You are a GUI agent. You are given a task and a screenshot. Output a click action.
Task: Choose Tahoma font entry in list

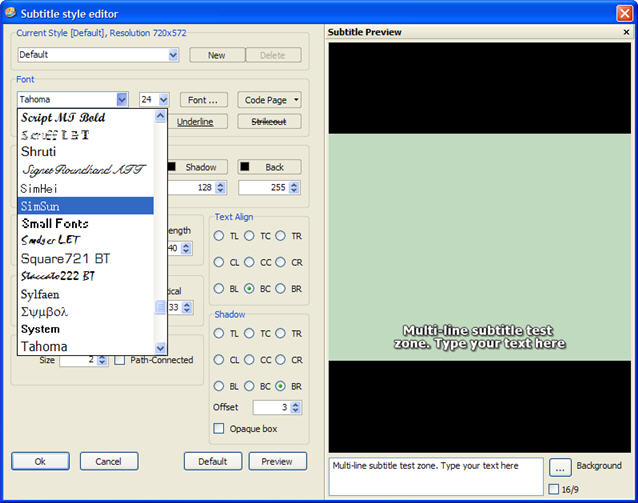[x=86, y=346]
